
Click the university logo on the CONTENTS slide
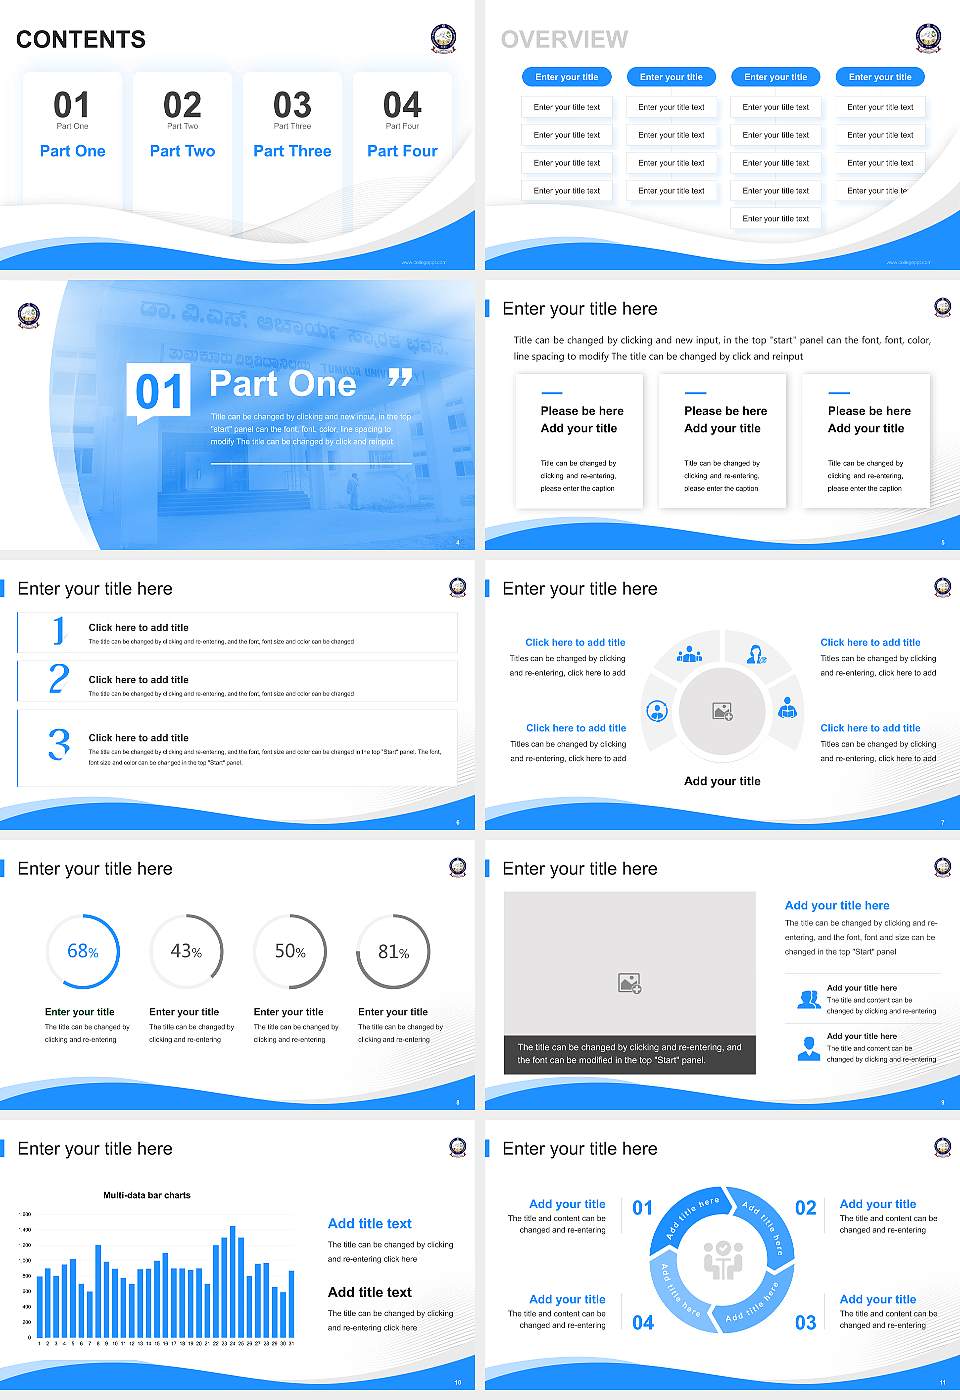[x=443, y=39]
